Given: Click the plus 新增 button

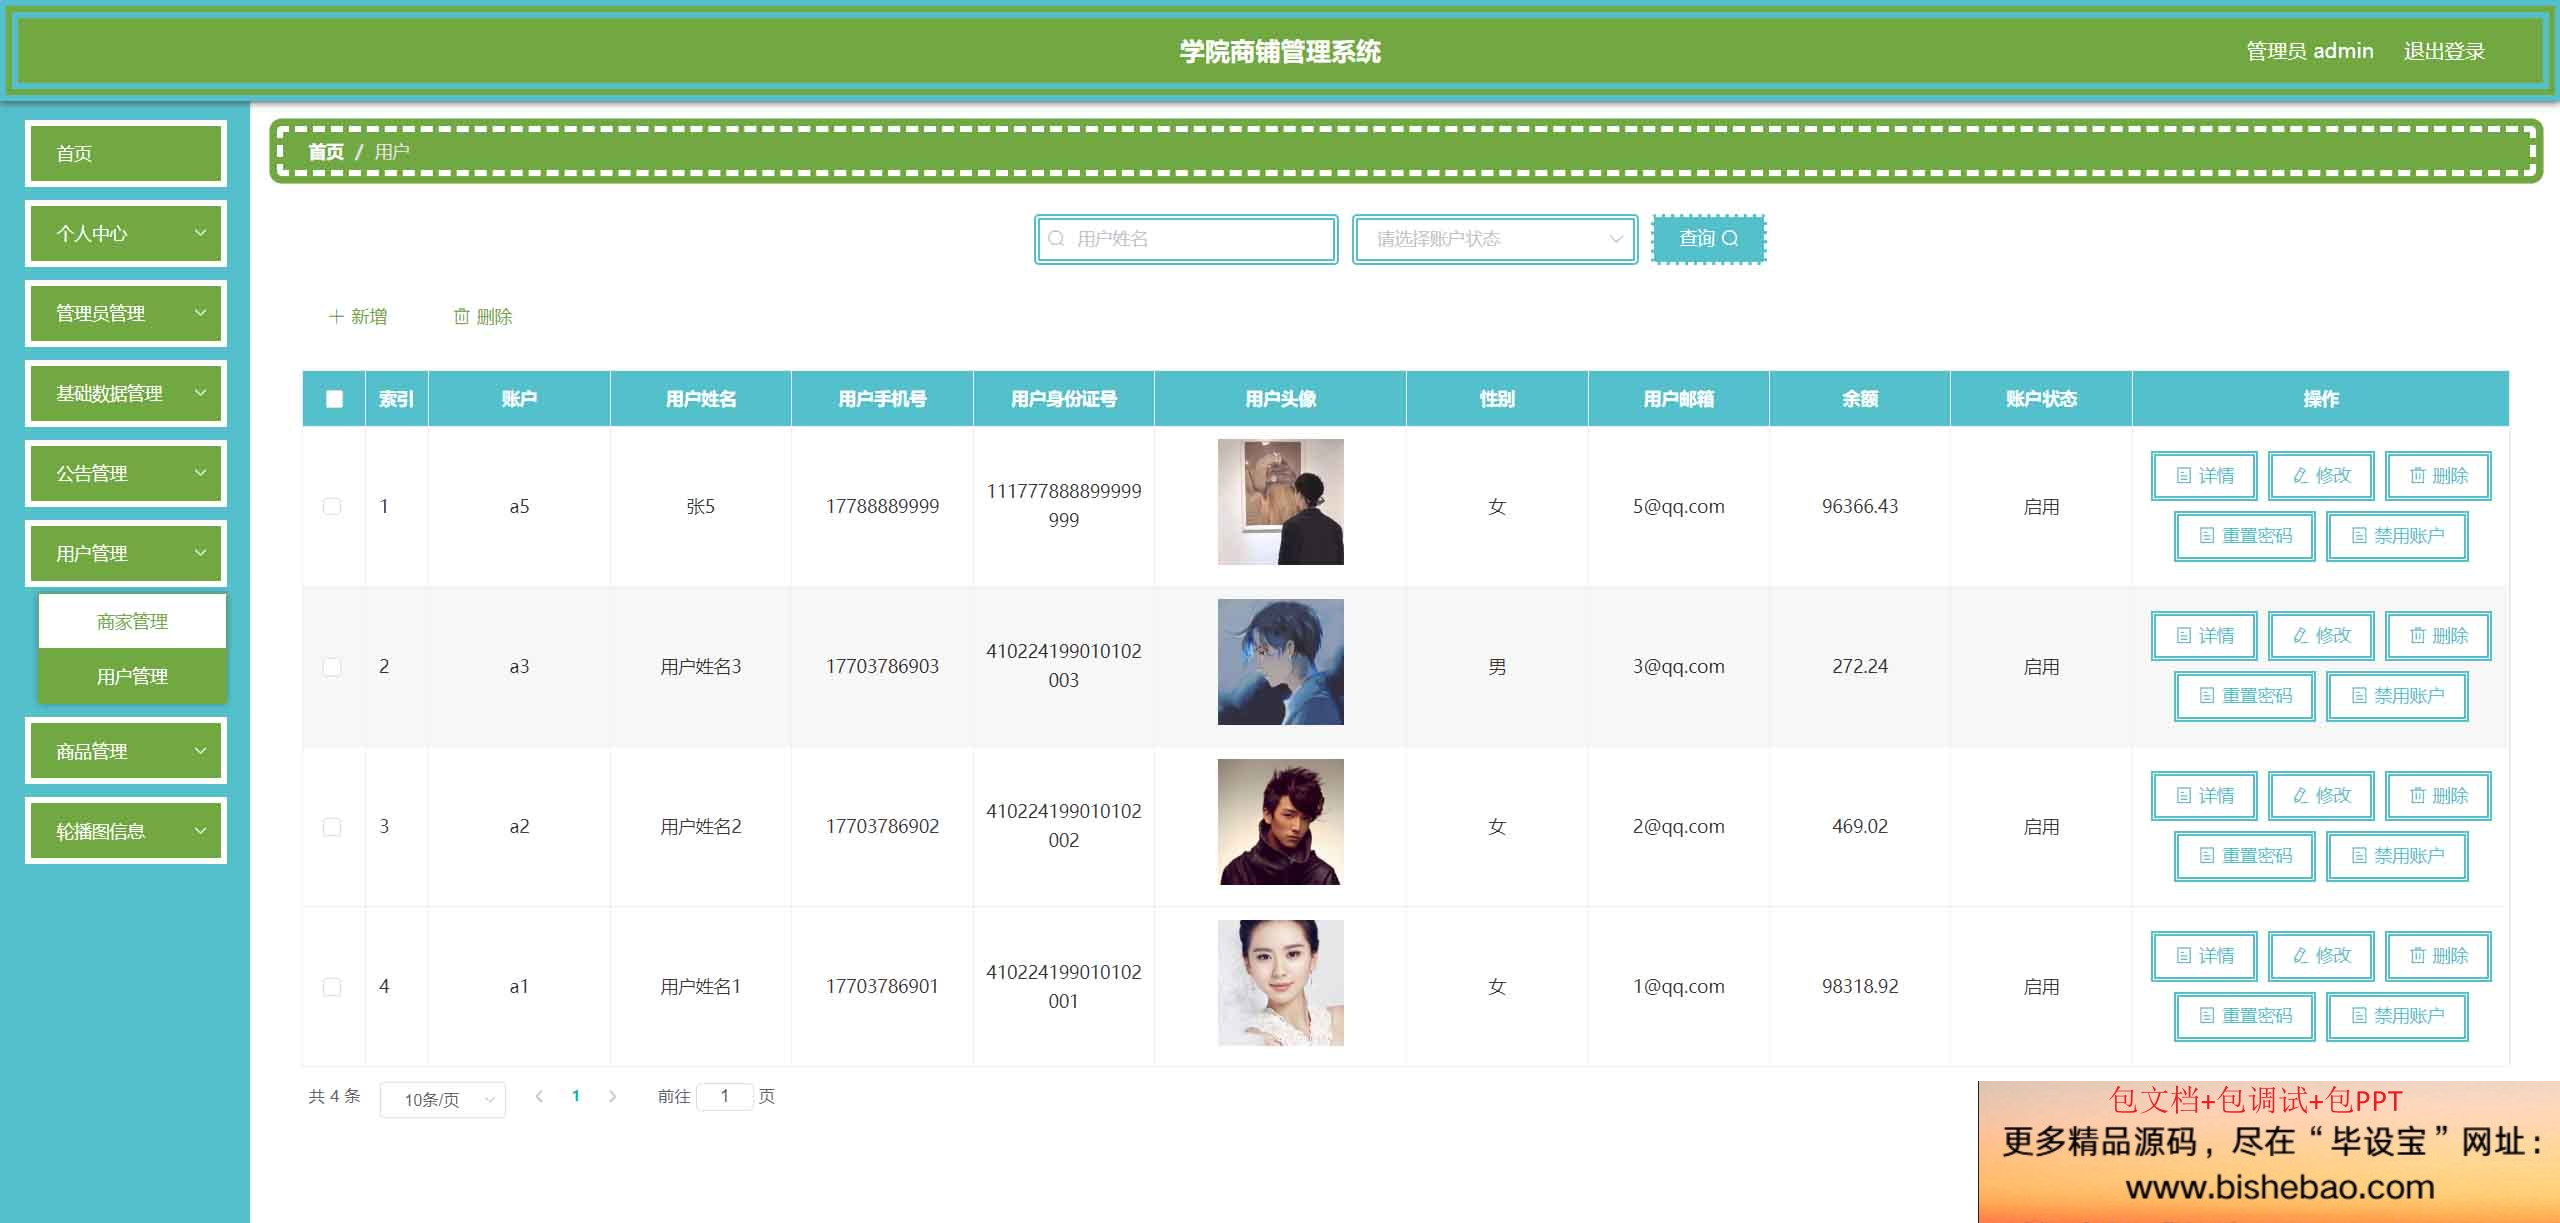Looking at the screenshot, I should [358, 317].
